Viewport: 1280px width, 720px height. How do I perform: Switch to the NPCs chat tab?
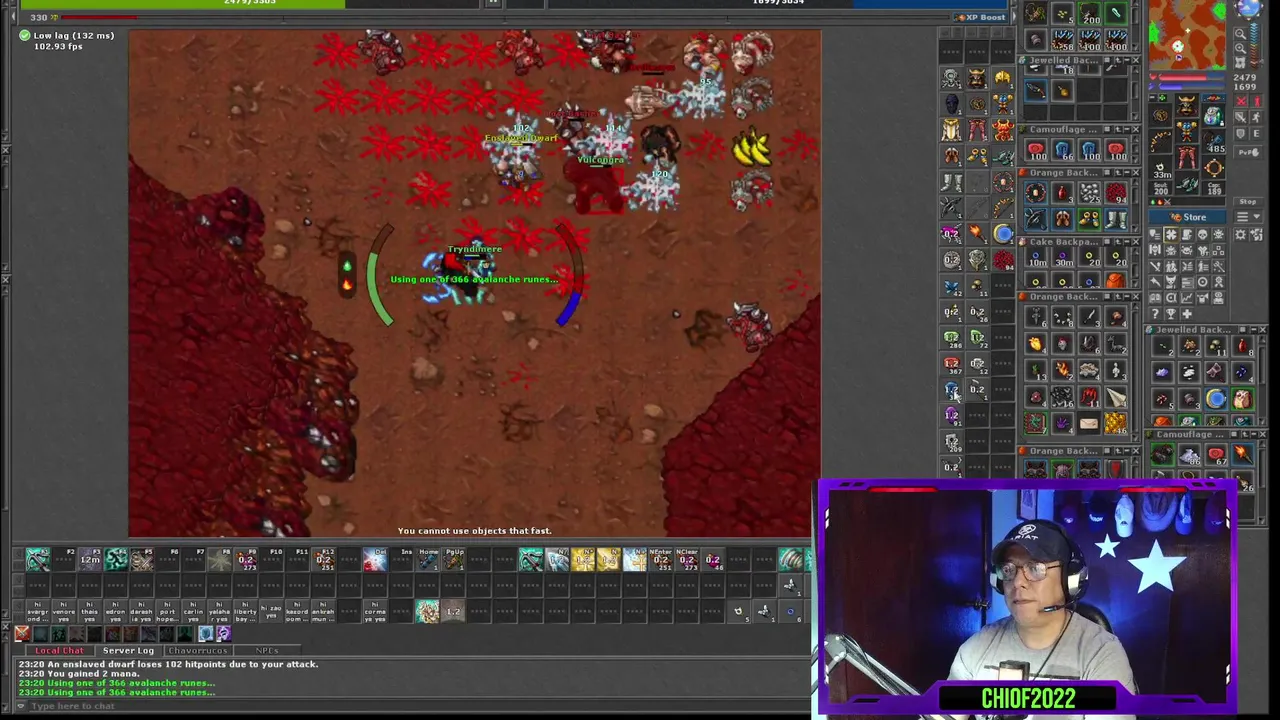tap(267, 650)
